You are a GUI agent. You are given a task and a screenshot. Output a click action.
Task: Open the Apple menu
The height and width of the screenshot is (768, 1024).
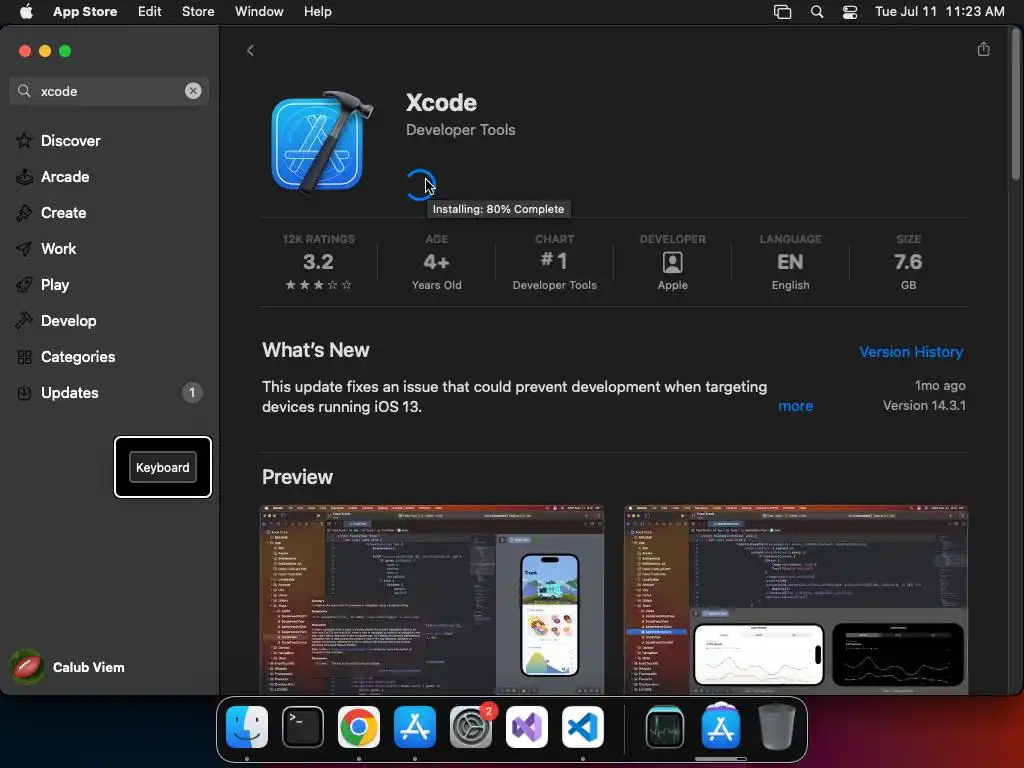click(x=26, y=11)
